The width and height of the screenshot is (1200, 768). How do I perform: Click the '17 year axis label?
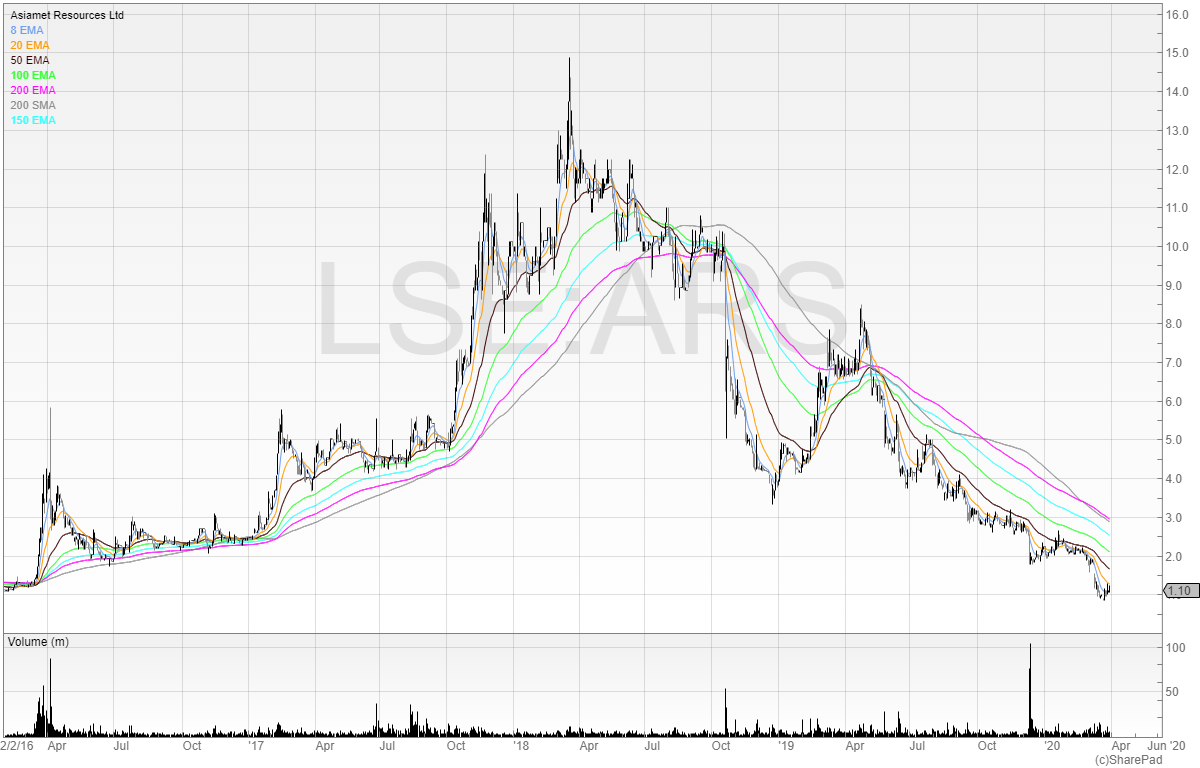[x=256, y=745]
